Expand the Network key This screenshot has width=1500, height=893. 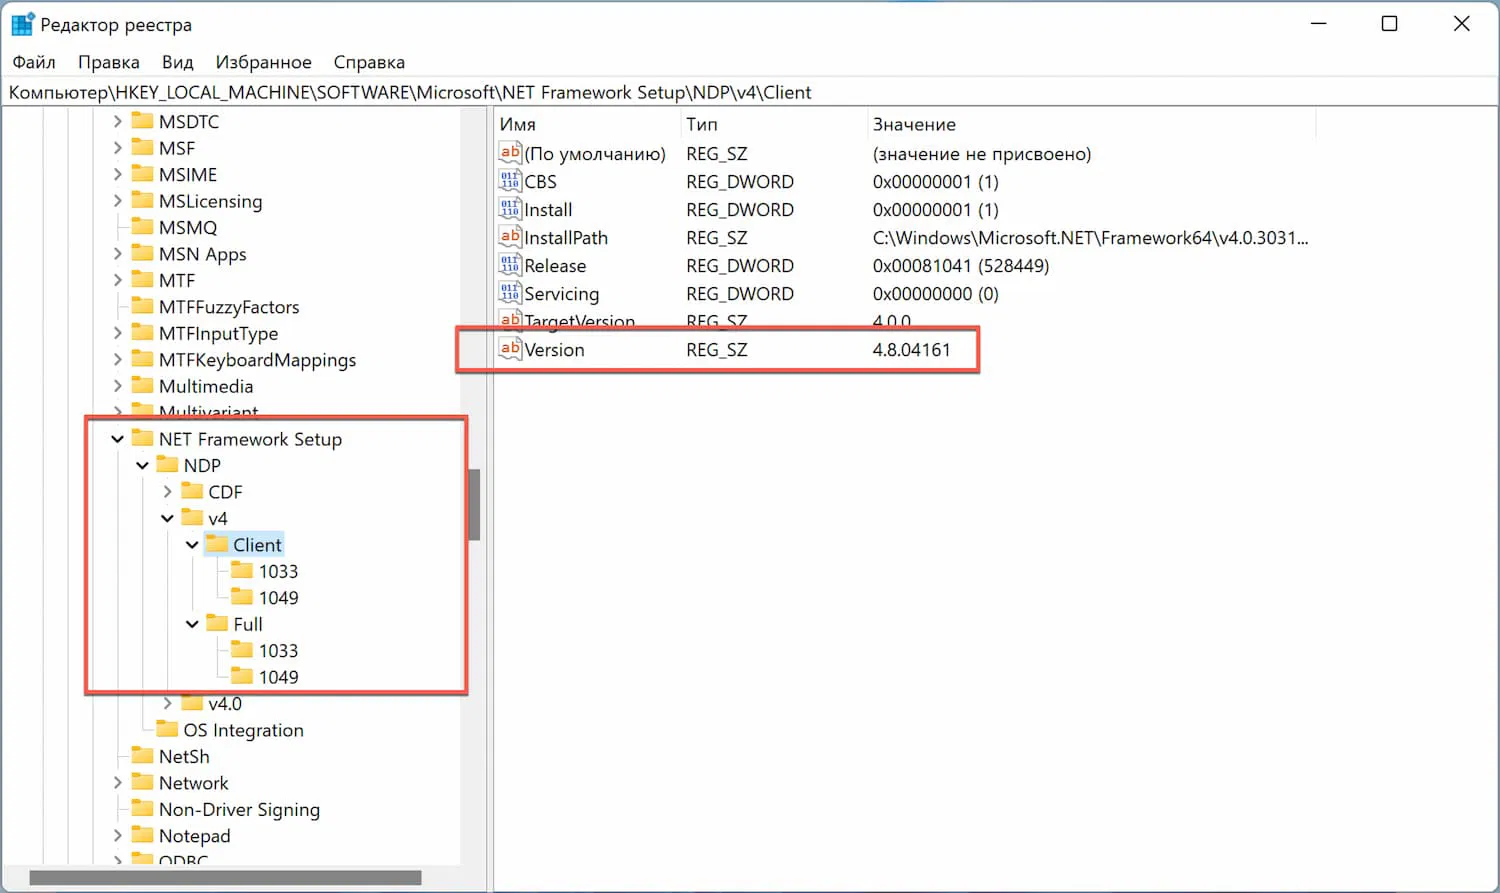click(x=118, y=783)
